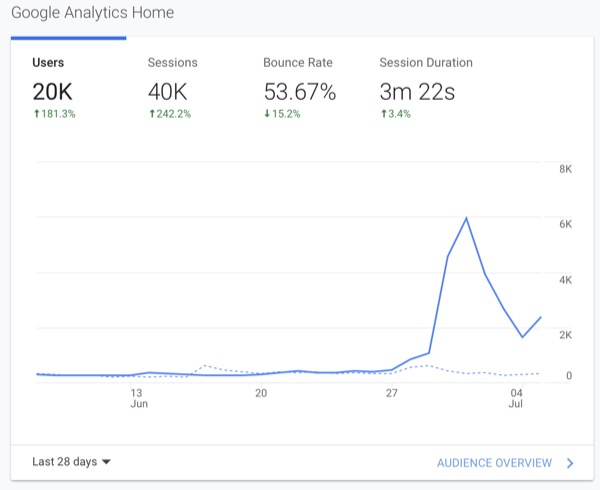This screenshot has width=600, height=490.
Task: Open the AUDIENCE OVERVIEW link
Action: point(494,463)
